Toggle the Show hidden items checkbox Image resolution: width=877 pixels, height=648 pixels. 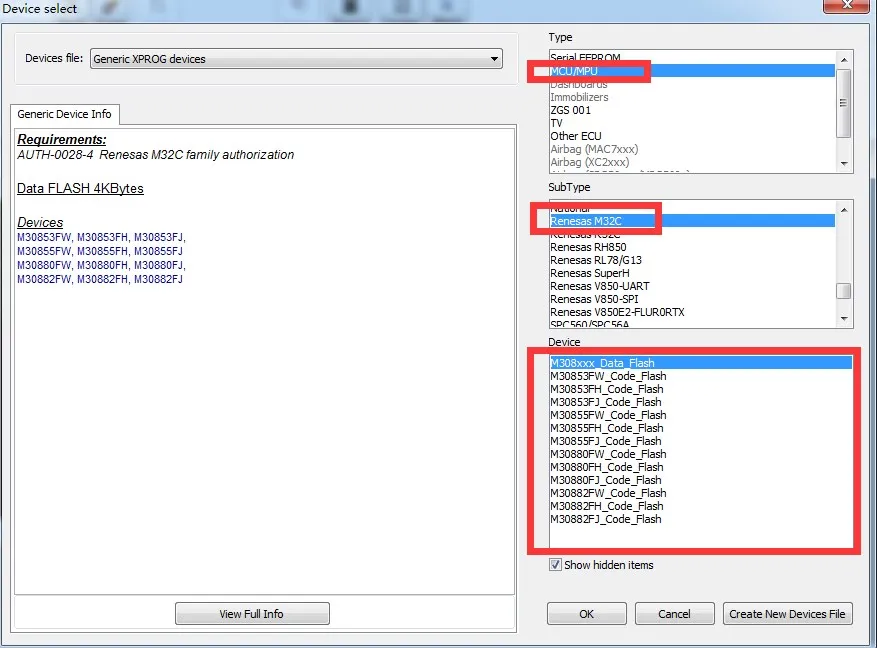click(x=555, y=565)
